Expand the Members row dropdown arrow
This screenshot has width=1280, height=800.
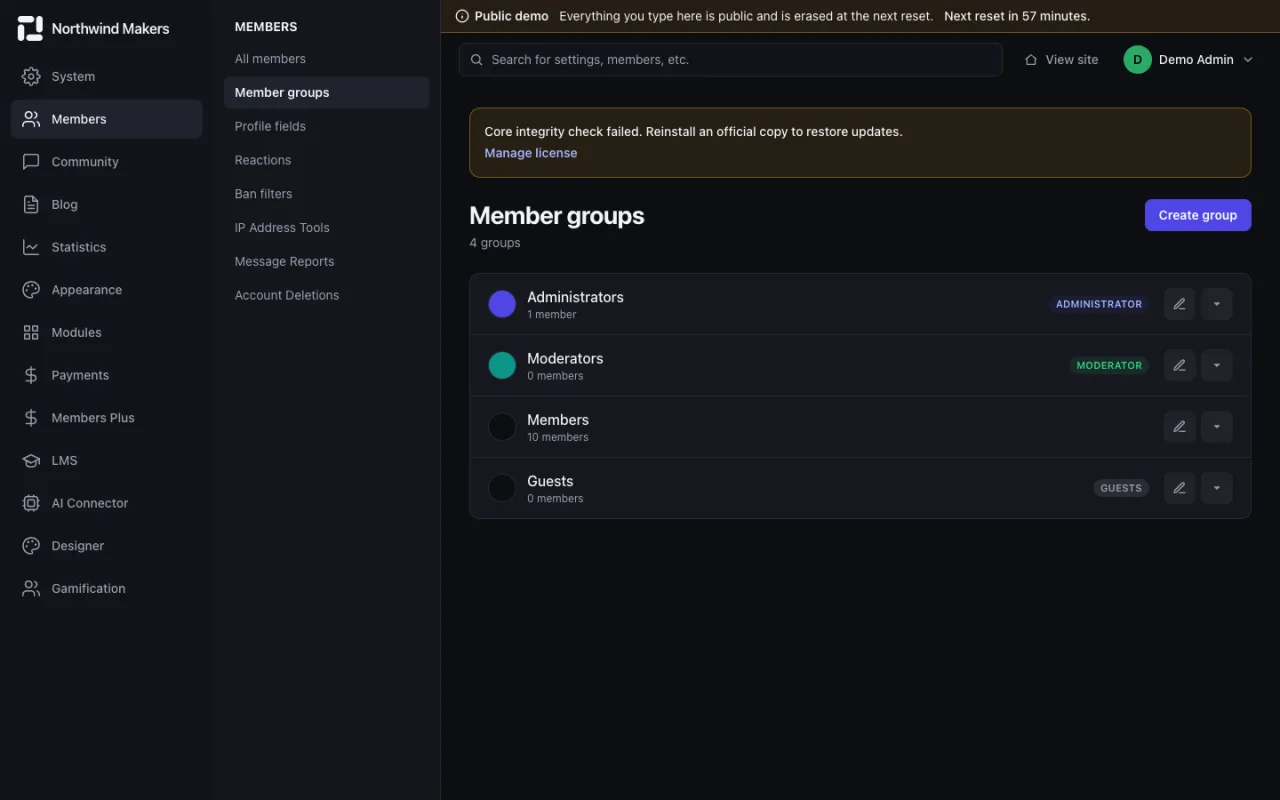(1217, 427)
